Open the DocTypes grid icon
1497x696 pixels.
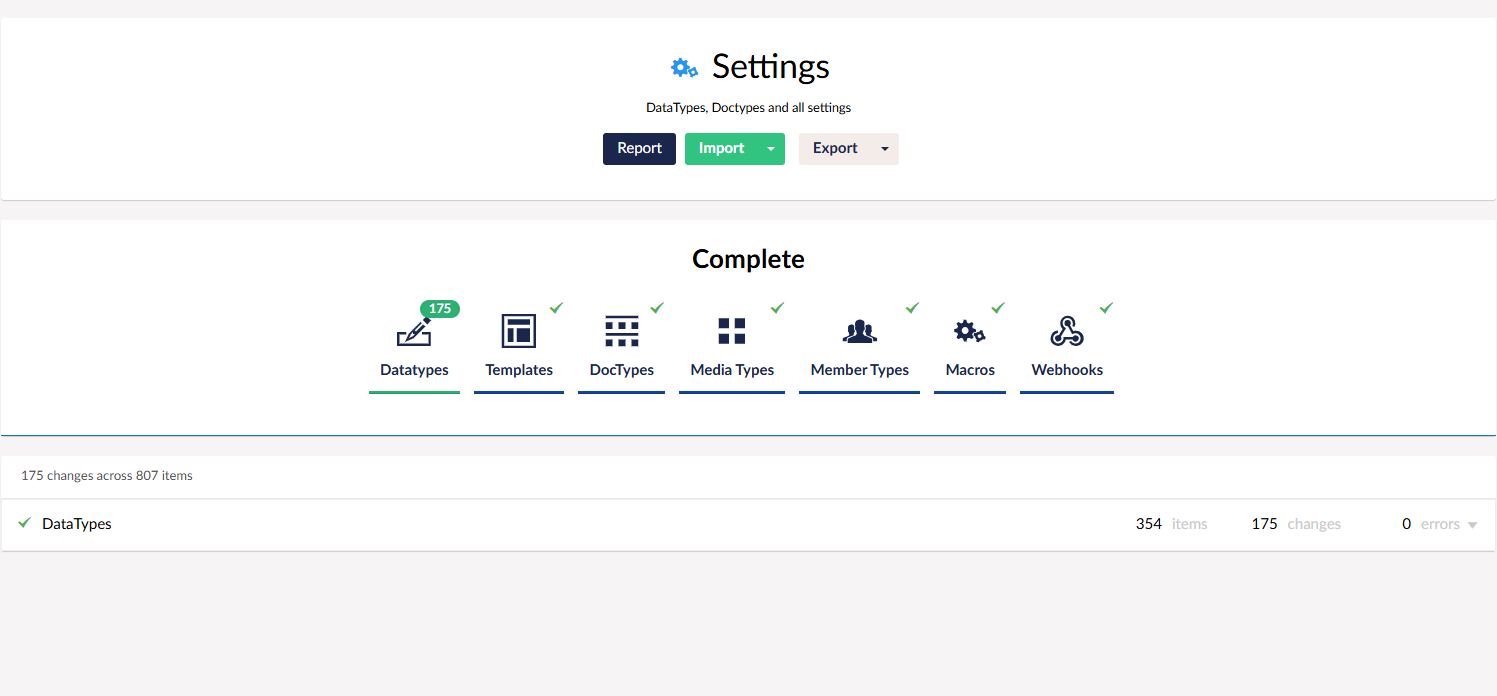tap(621, 331)
